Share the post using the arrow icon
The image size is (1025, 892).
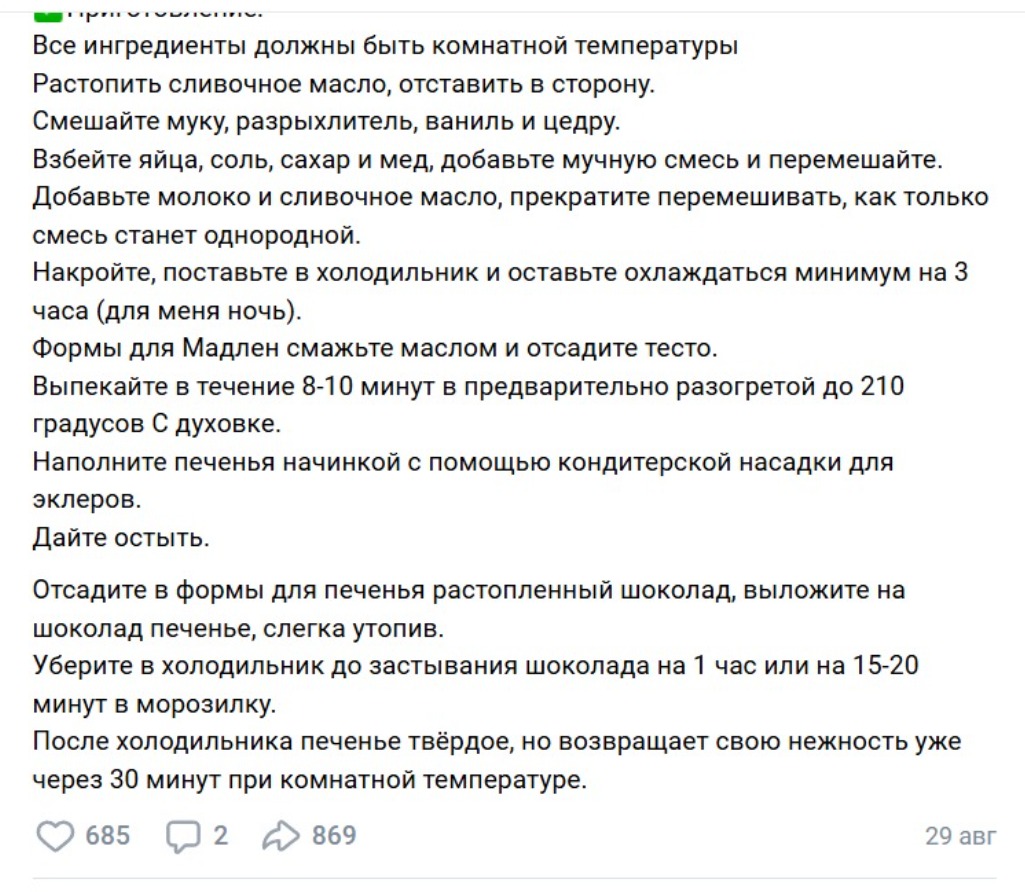click(282, 836)
